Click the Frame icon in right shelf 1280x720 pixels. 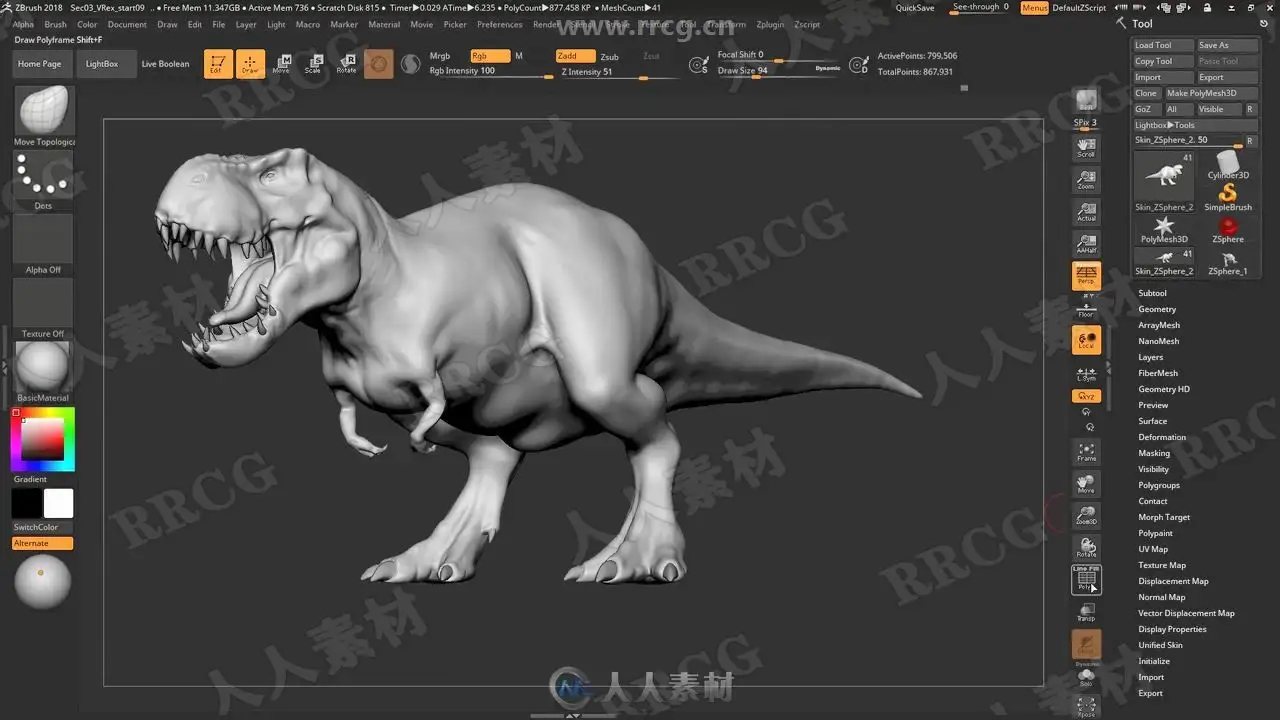tap(1086, 453)
